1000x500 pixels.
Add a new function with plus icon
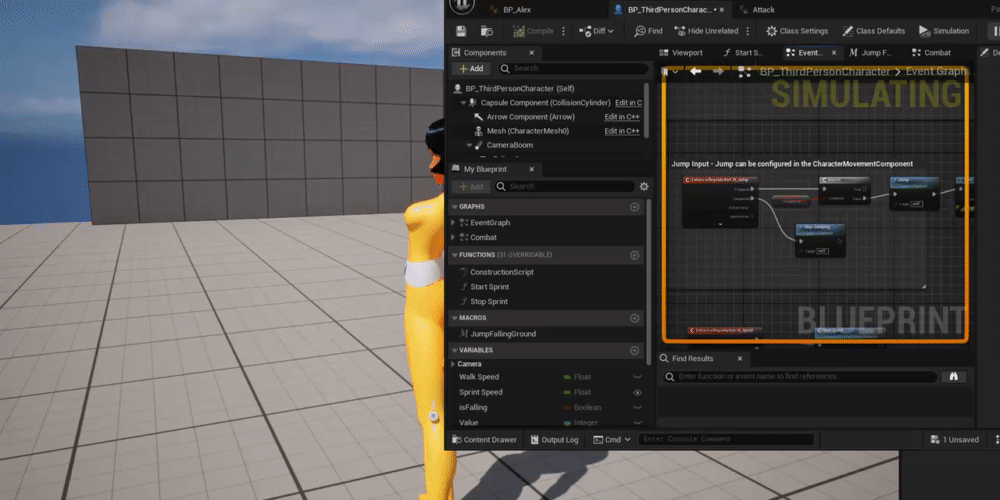[635, 254]
